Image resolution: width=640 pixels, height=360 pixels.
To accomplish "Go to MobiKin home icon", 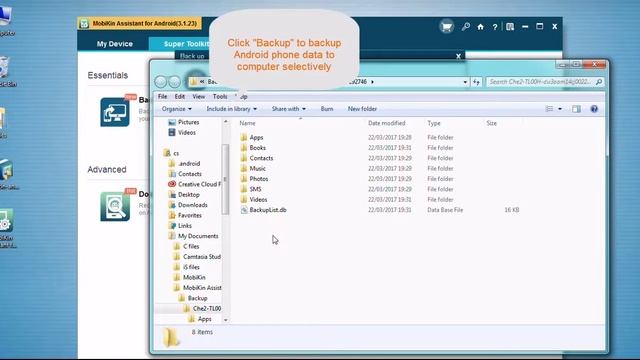I will 480,27.
